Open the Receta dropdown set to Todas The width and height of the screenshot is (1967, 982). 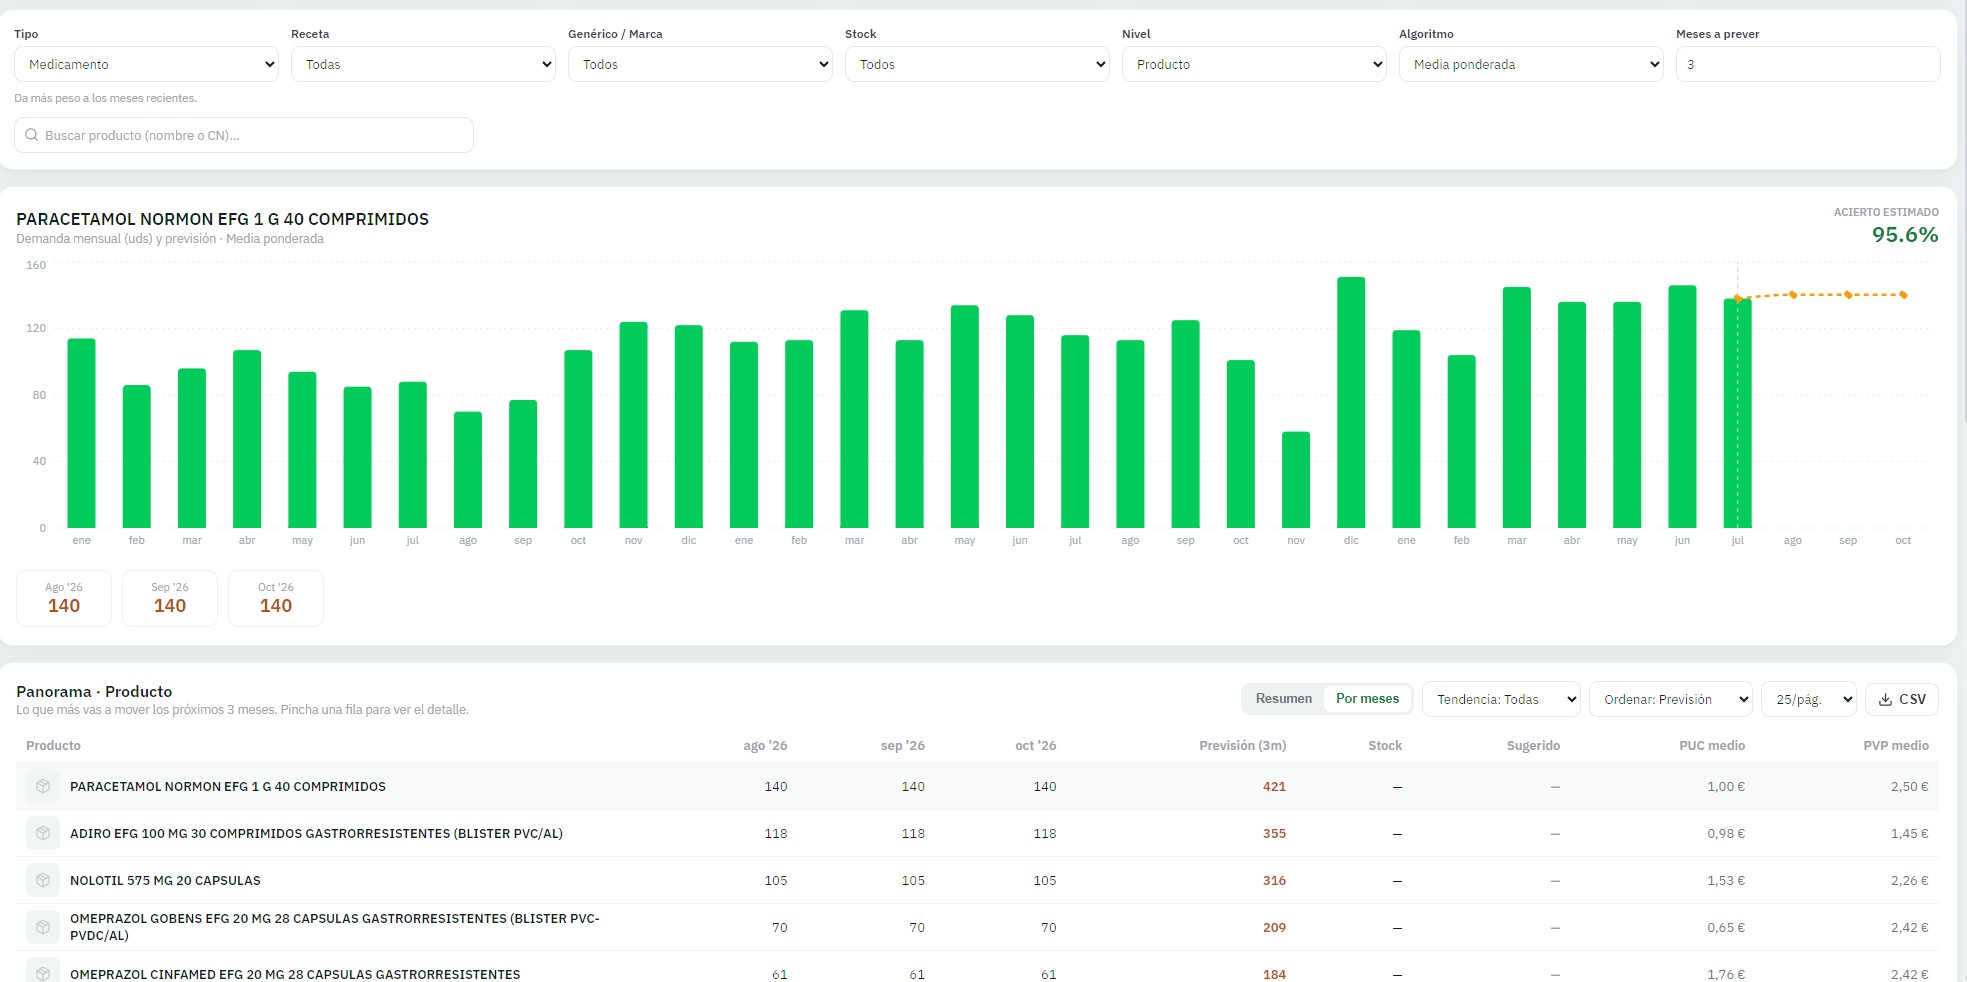coord(423,64)
